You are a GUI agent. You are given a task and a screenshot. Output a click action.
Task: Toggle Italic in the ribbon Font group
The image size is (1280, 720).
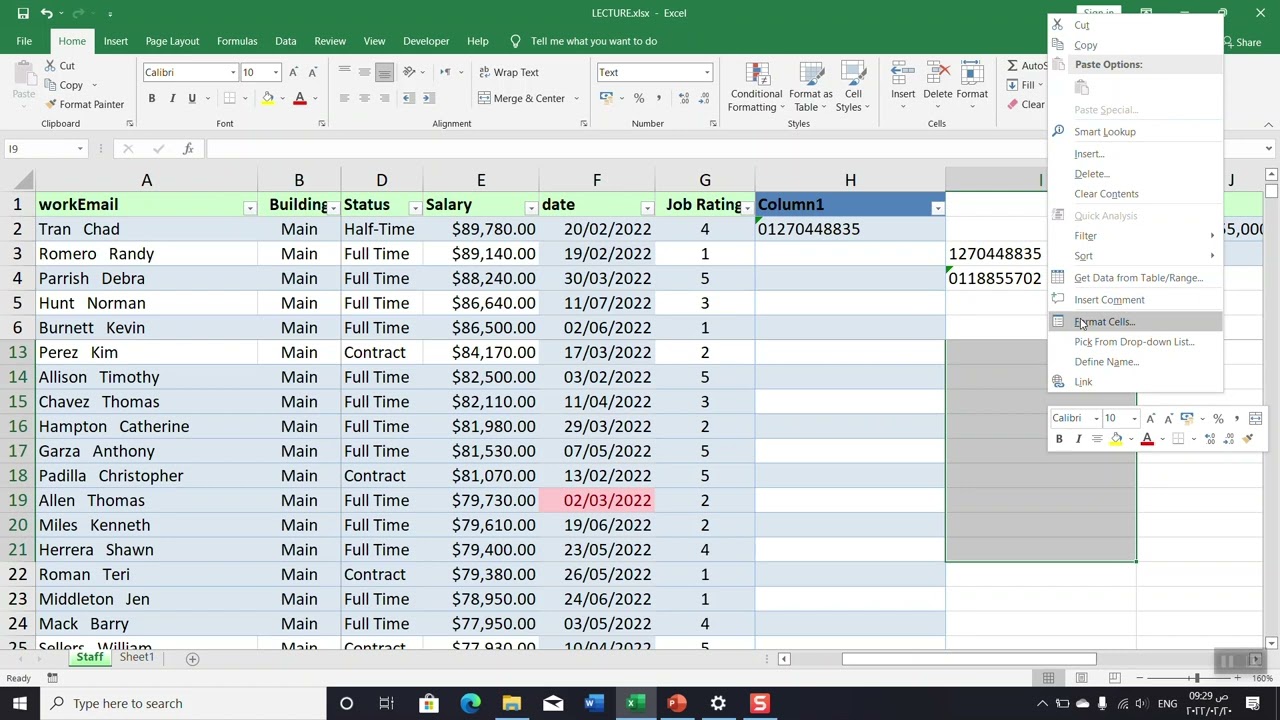click(172, 98)
